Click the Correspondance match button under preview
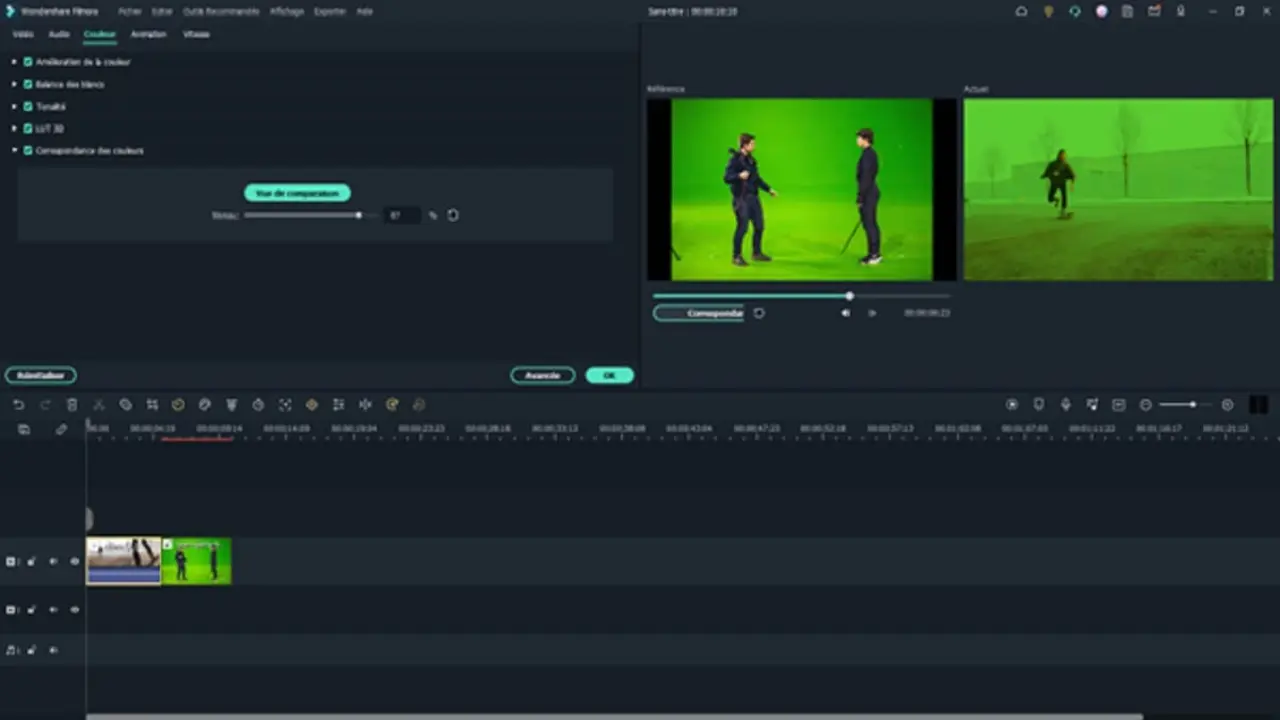This screenshot has height=720, width=1280. point(700,313)
